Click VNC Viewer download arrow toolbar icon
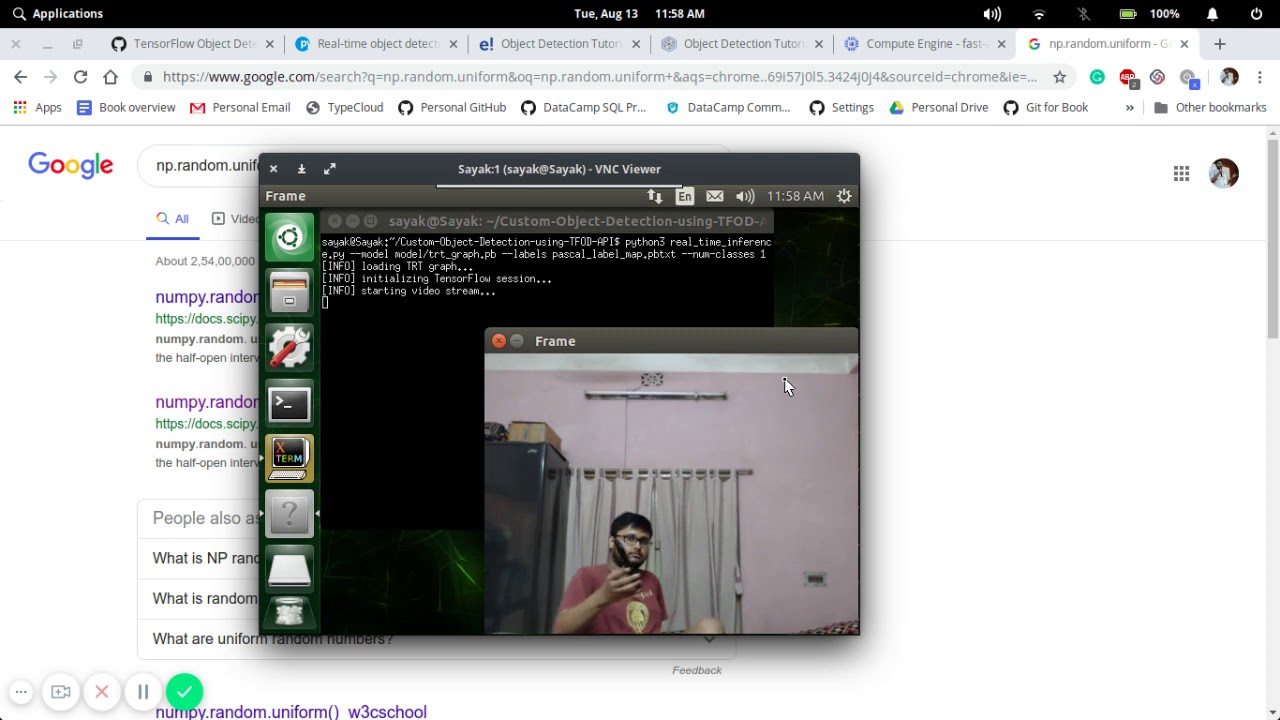 point(301,169)
